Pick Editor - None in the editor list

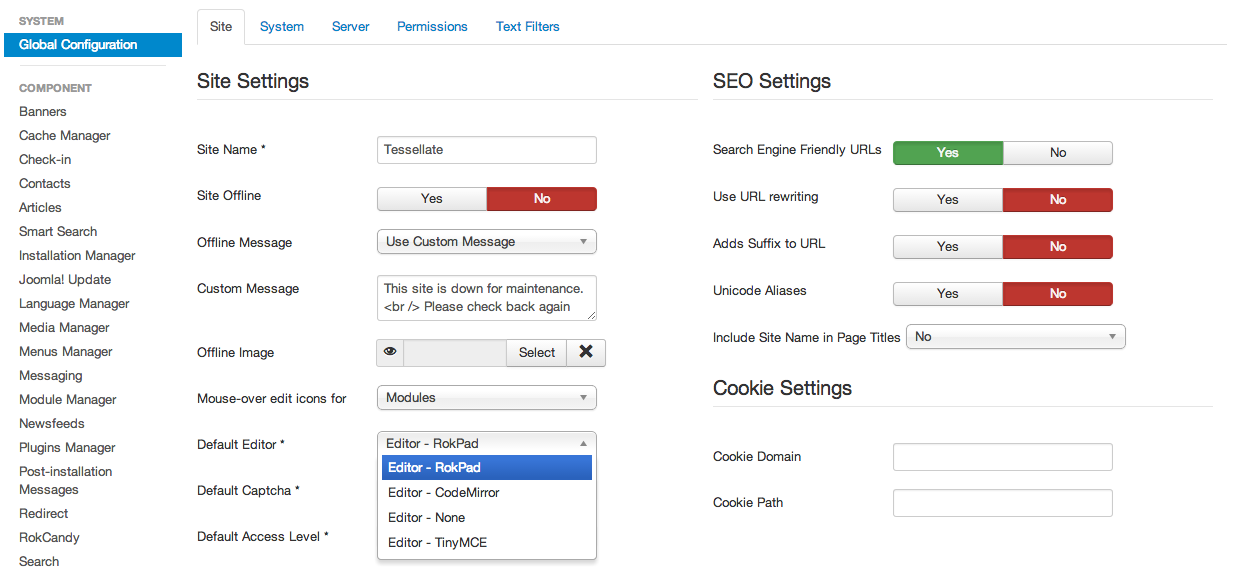click(x=426, y=518)
